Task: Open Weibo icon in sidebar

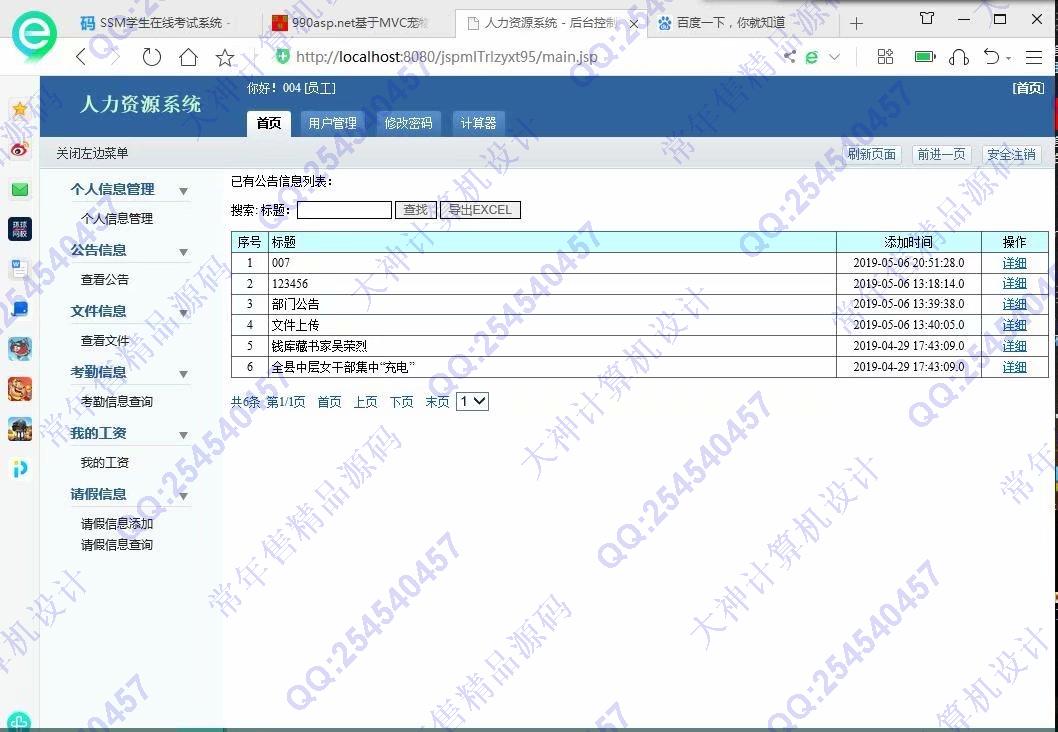Action: tap(20, 149)
